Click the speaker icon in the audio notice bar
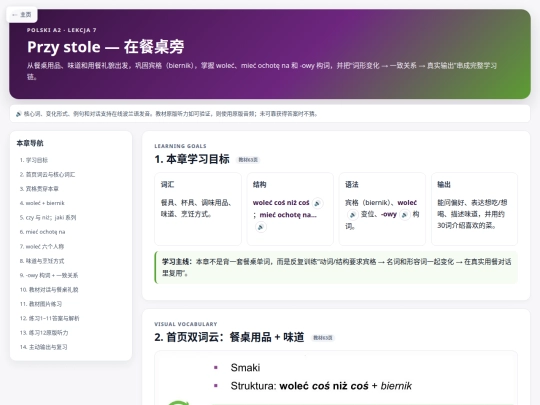The height and width of the screenshot is (405, 540). tap(19, 114)
